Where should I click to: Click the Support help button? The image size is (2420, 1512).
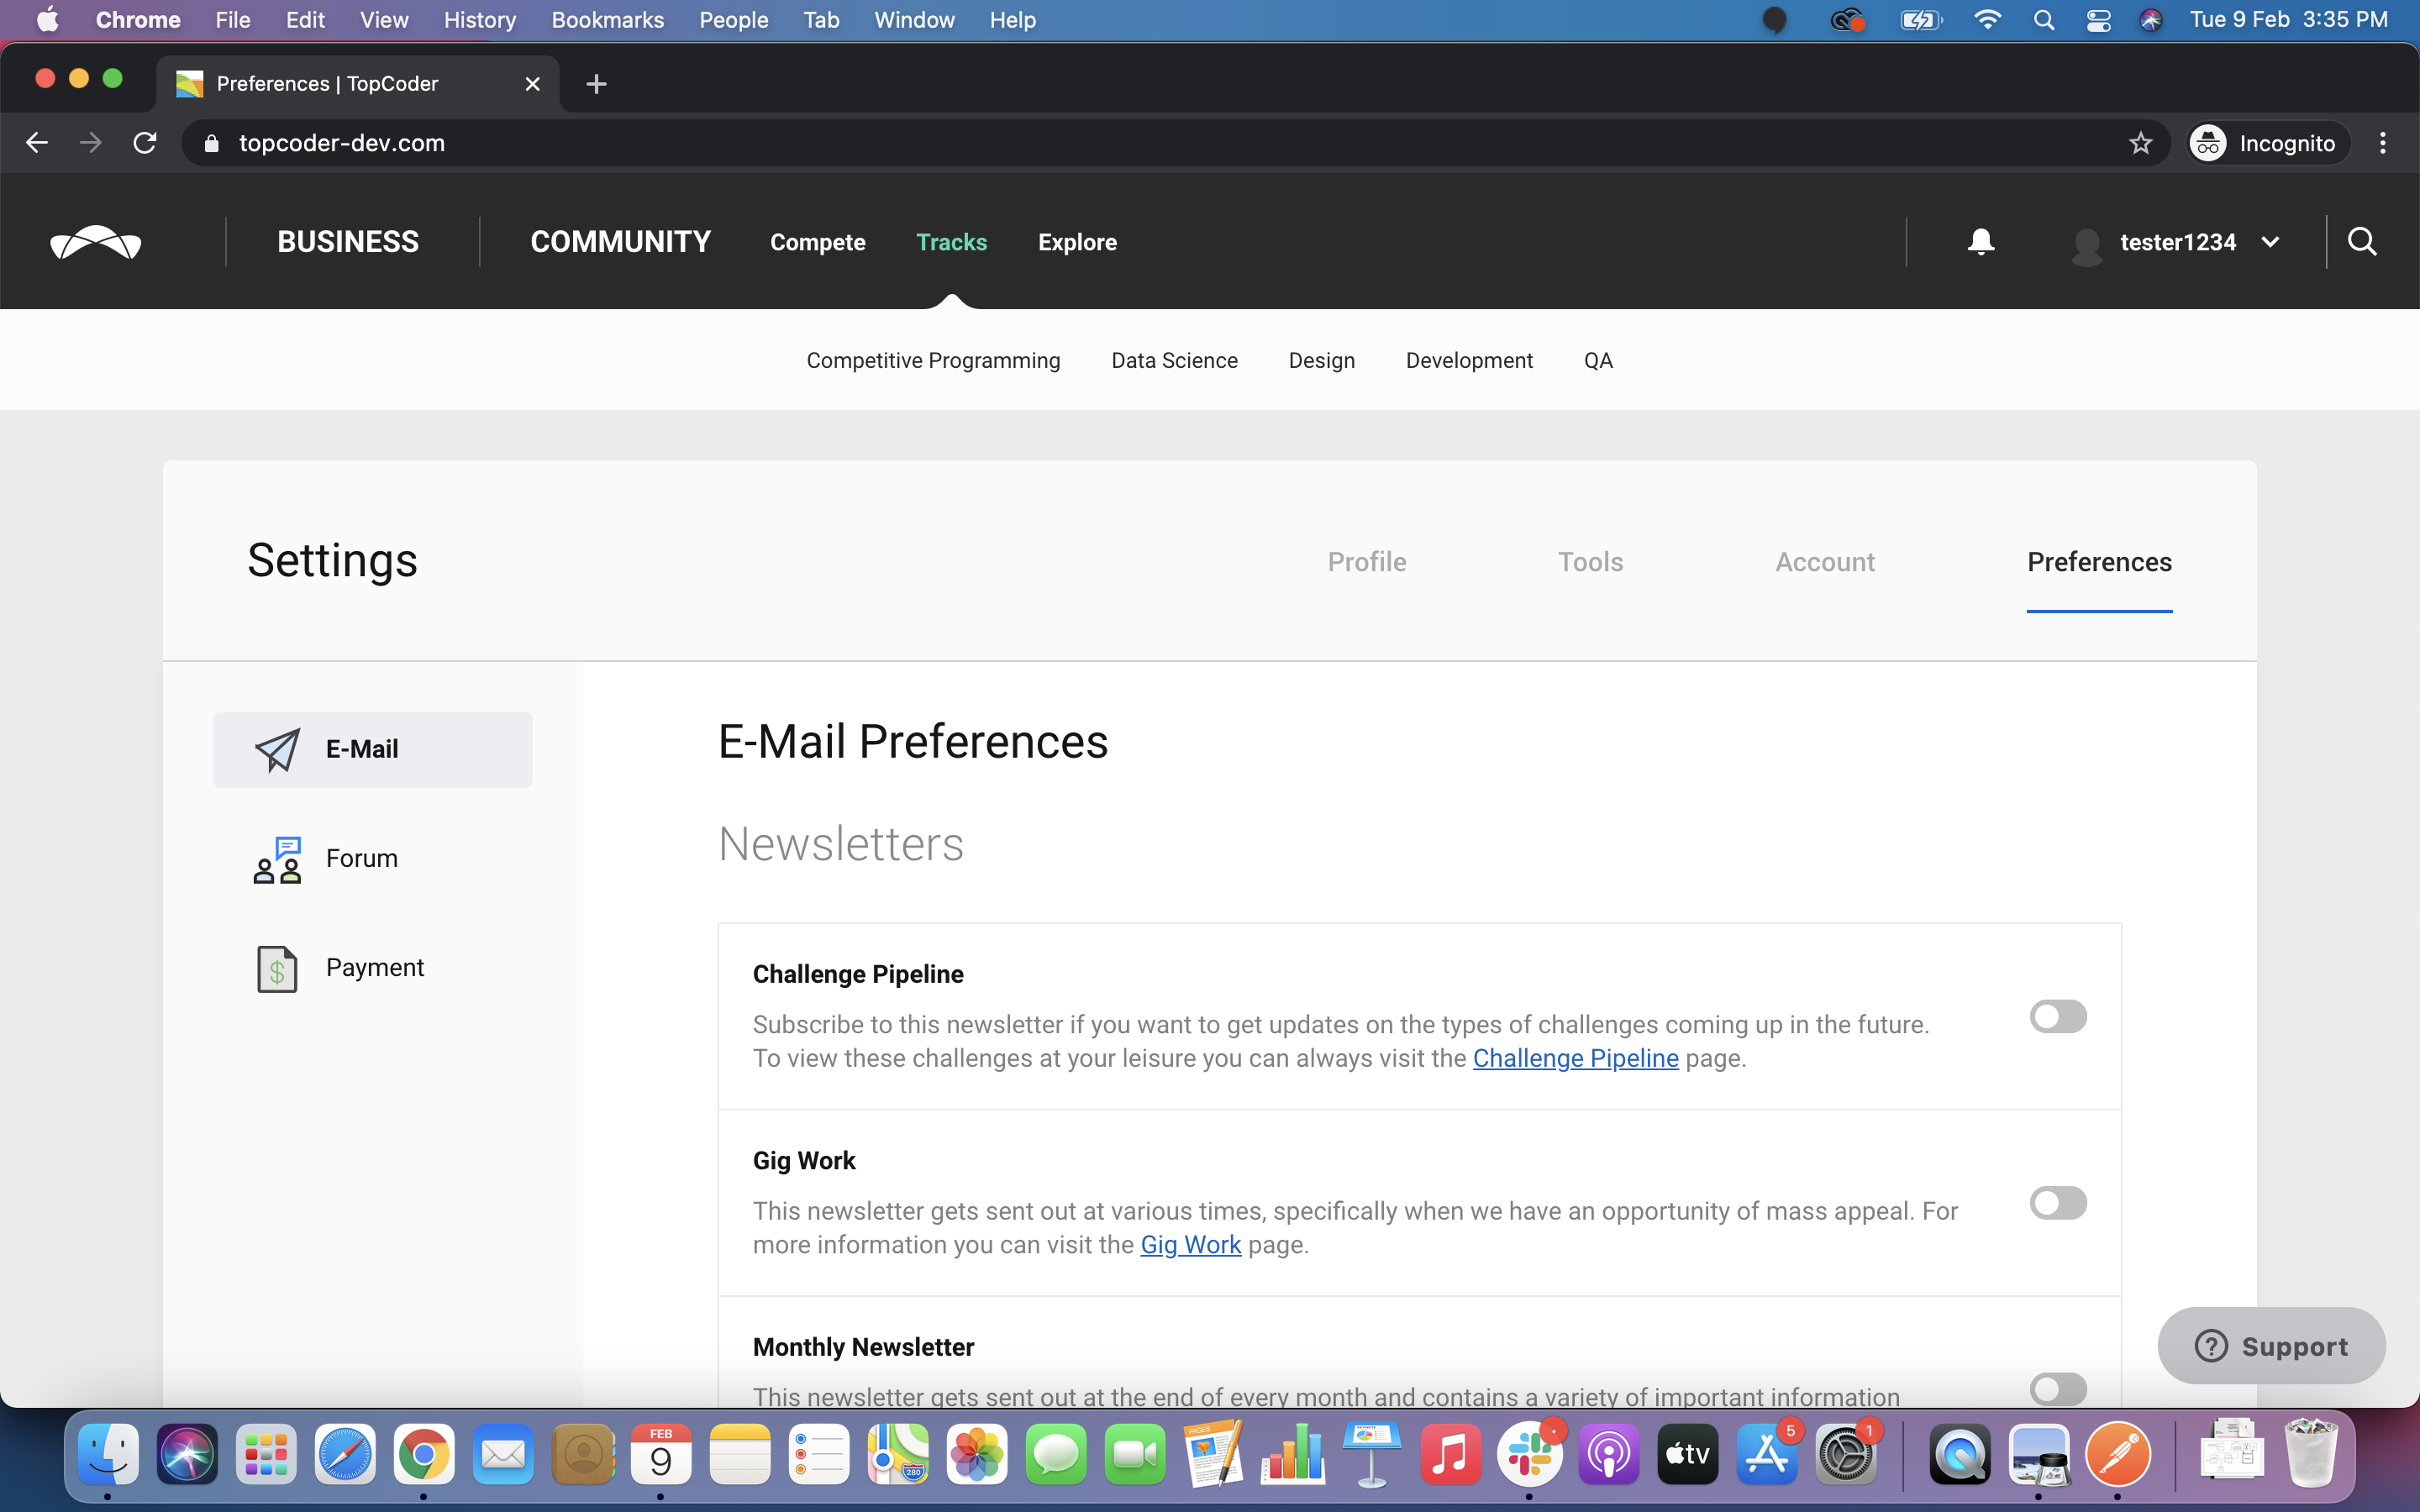click(2271, 1346)
